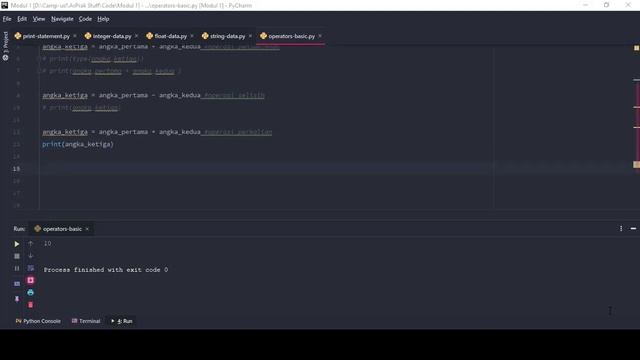Open the Terminal tool window
This screenshot has height=360, width=640.
click(86, 321)
